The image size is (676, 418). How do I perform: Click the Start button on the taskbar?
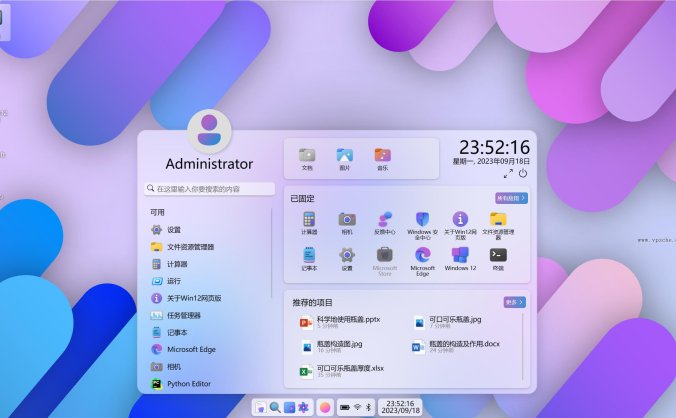point(260,407)
